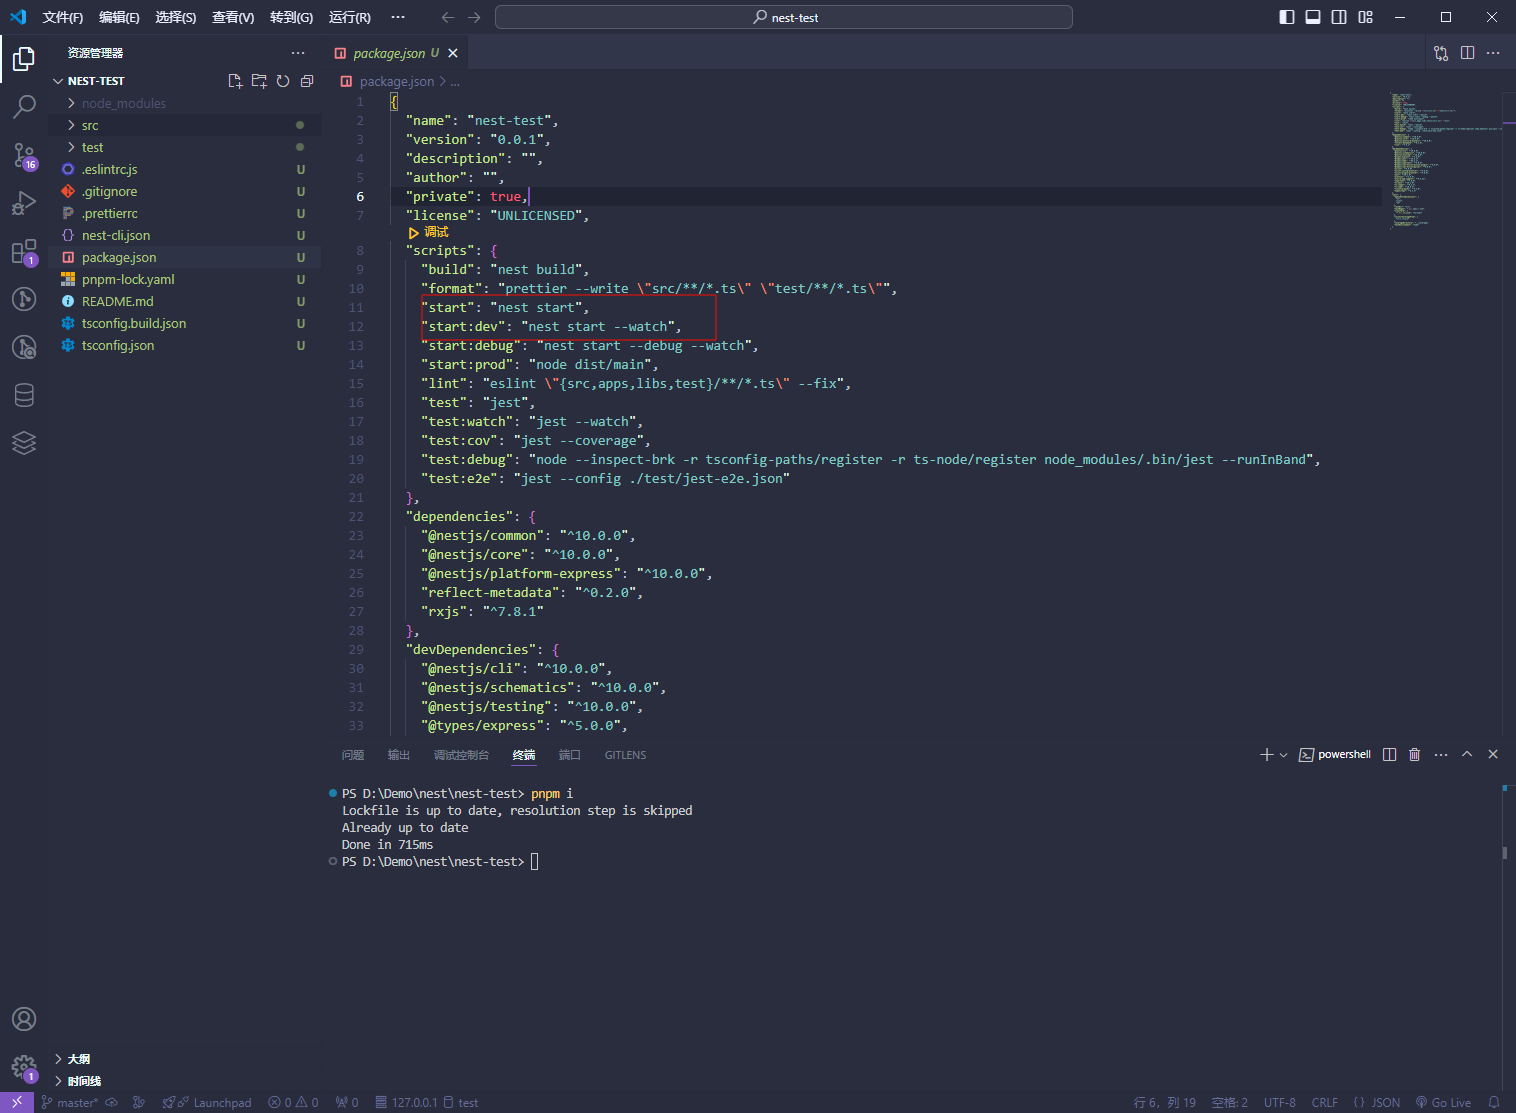Open changes compare icon in editor toolbar
This screenshot has width=1516, height=1113.
coord(1441,53)
